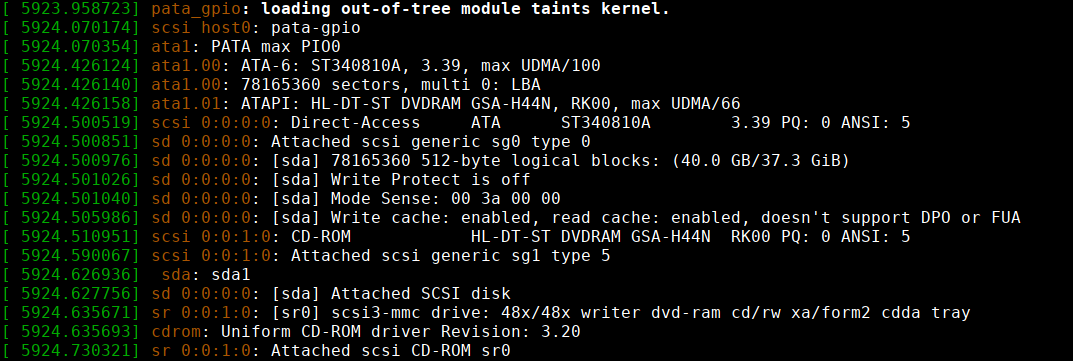This screenshot has height=361, width=1073.
Task: Click 'Uniform CD-ROM driver Revision: 3.20'
Action: [x=400, y=332]
